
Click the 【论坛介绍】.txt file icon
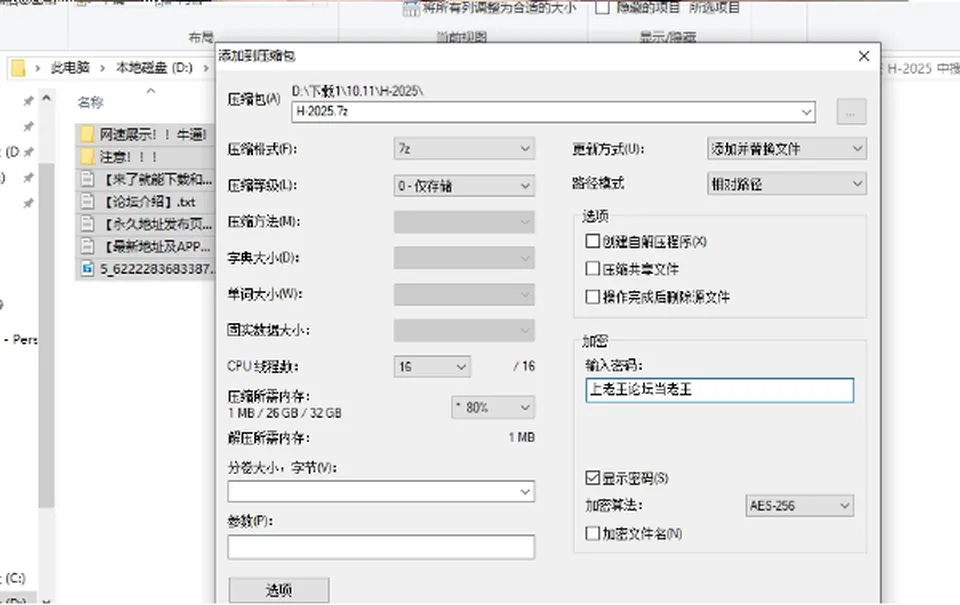[x=88, y=201]
